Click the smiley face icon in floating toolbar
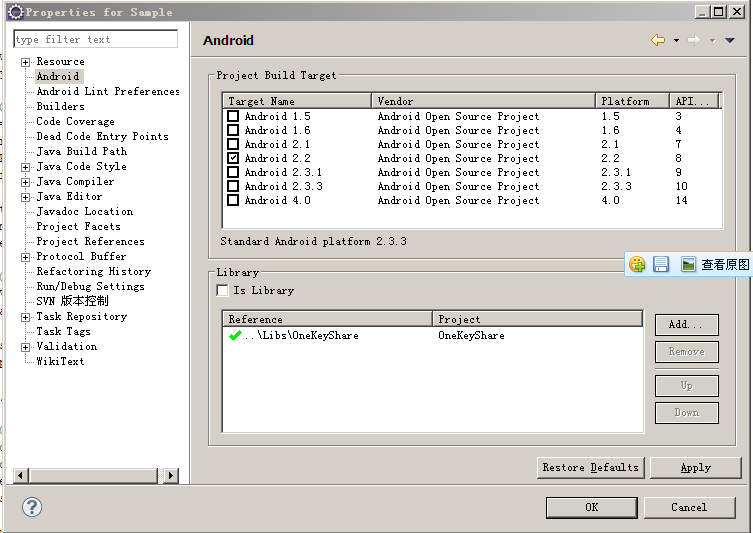 pyautogui.click(x=637, y=264)
